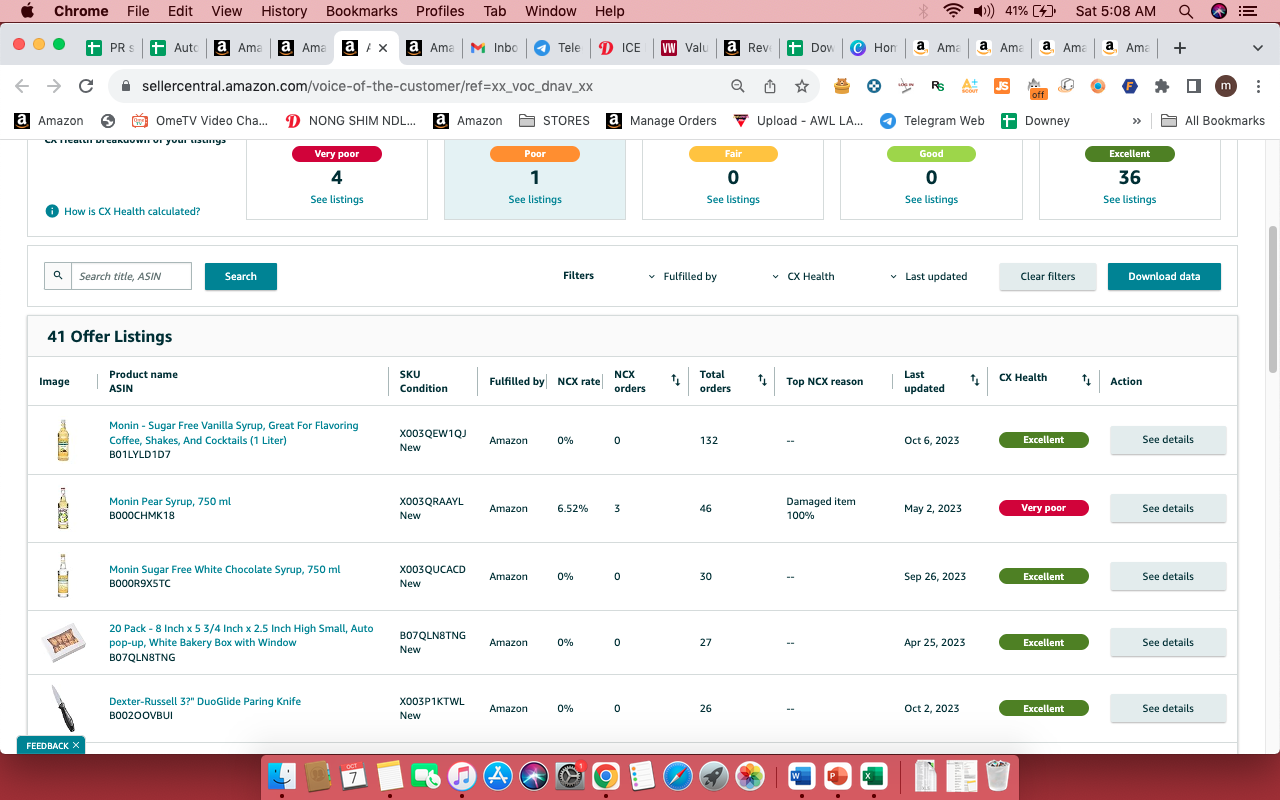This screenshot has height=800, width=1280.
Task: Open the Window menu
Action: (551, 11)
